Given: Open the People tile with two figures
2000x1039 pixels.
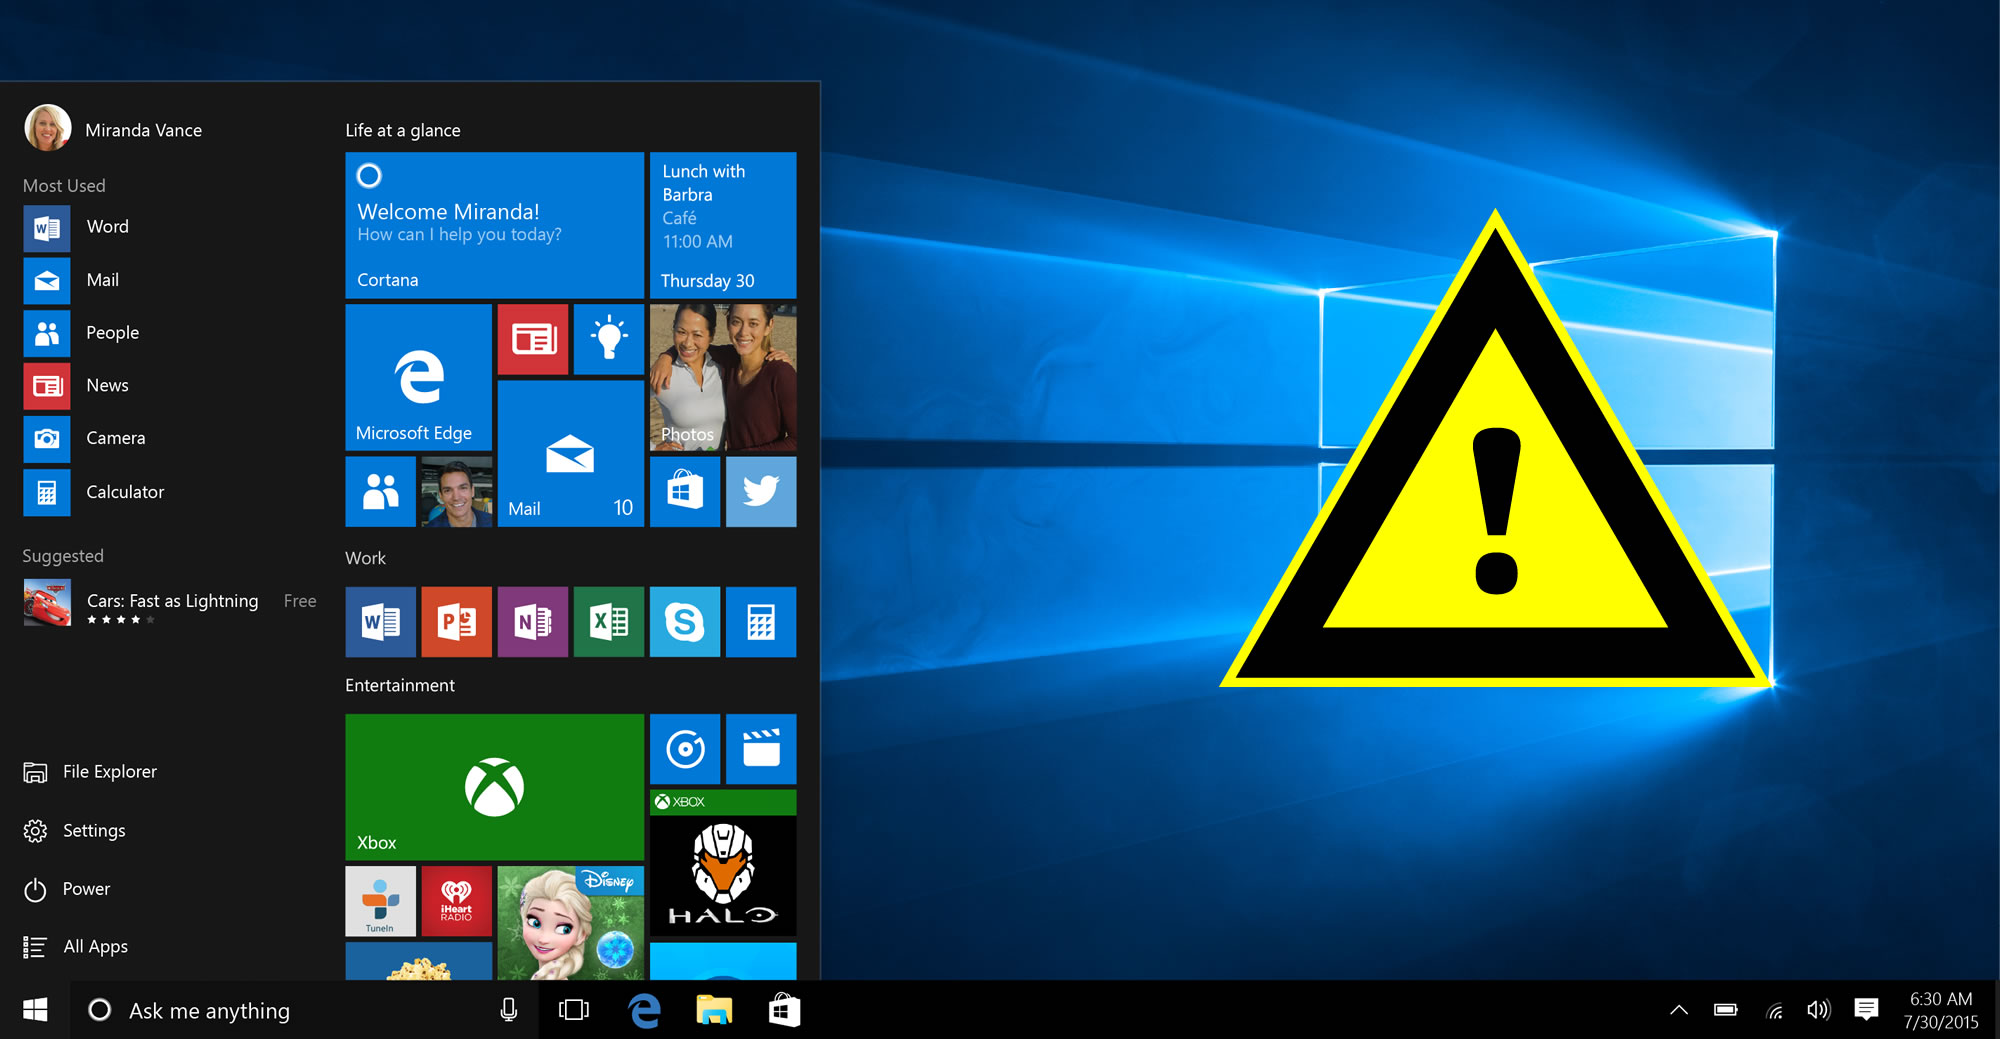Looking at the screenshot, I should 380,492.
